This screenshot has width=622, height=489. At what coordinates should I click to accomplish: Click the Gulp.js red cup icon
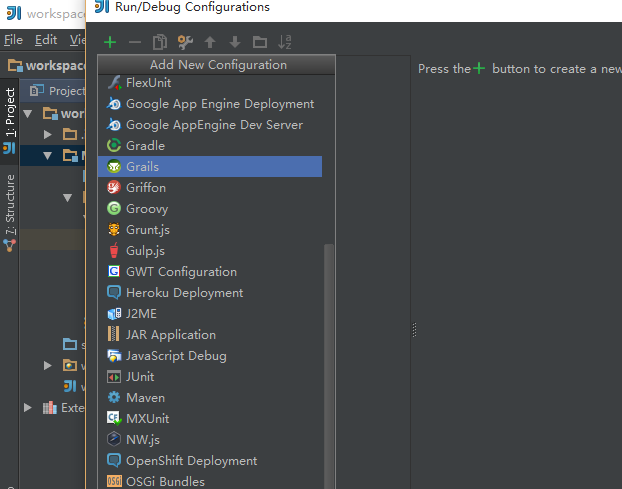point(114,250)
